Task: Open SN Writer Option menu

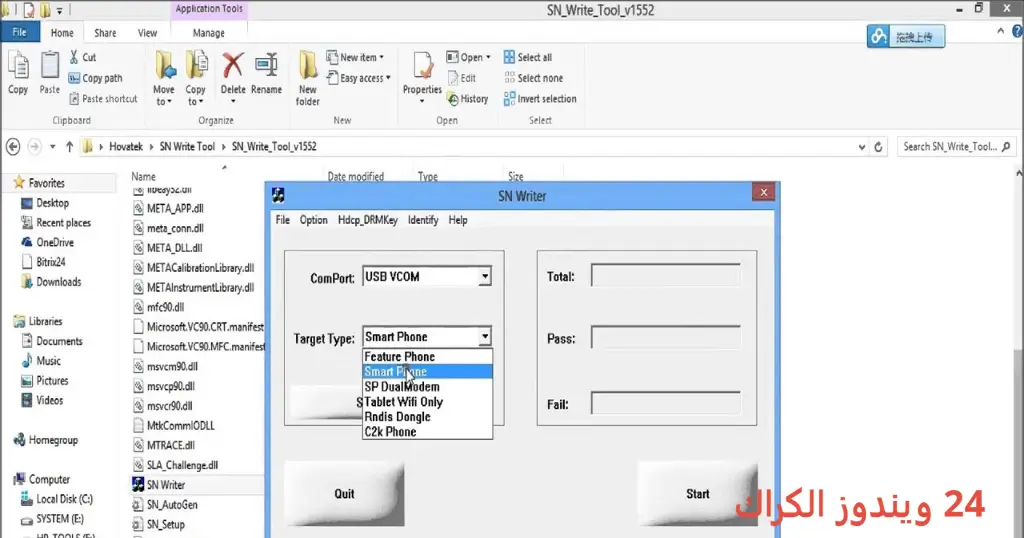Action: (x=313, y=220)
